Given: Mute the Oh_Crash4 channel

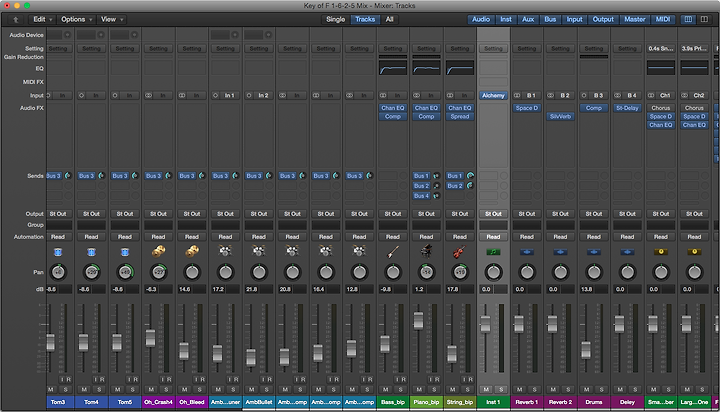Looking at the screenshot, I should tap(151, 389).
